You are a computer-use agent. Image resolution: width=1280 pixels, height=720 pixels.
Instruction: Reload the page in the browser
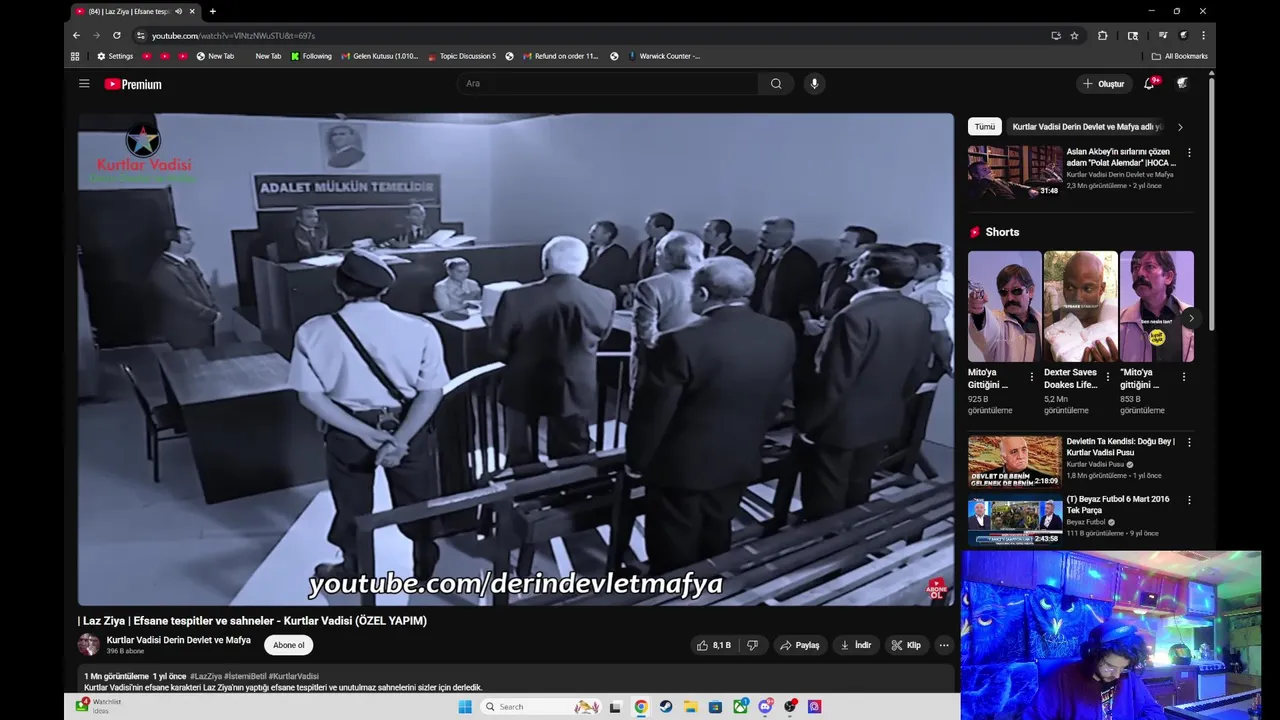point(116,35)
